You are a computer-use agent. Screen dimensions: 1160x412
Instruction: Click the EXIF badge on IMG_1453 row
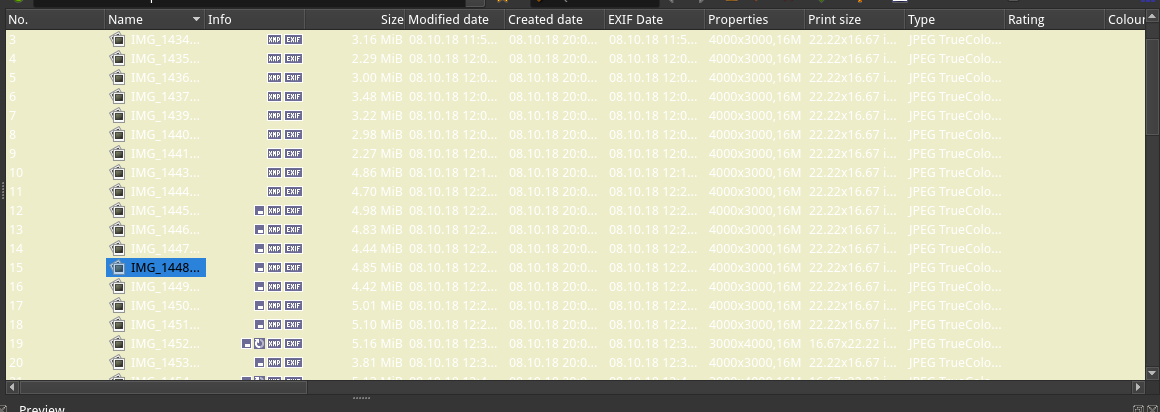[x=293, y=362]
